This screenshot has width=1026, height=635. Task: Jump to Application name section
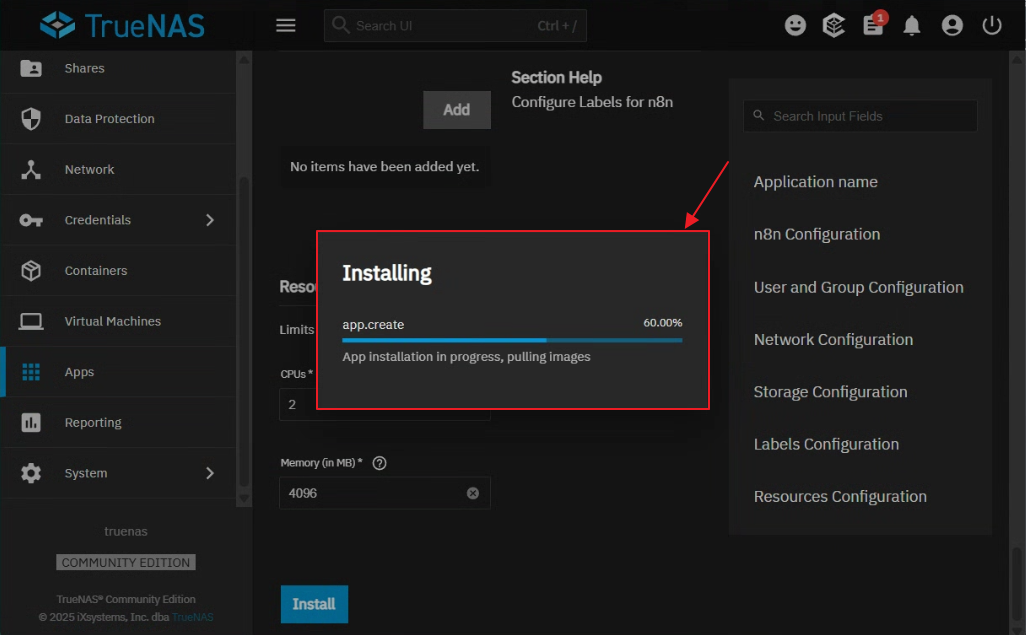pyautogui.click(x=815, y=182)
